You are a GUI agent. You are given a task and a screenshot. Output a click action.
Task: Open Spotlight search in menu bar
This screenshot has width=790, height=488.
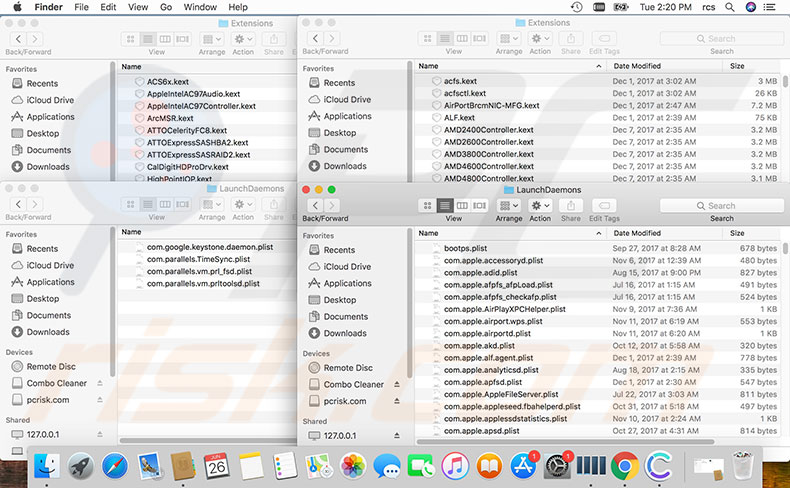coord(729,7)
